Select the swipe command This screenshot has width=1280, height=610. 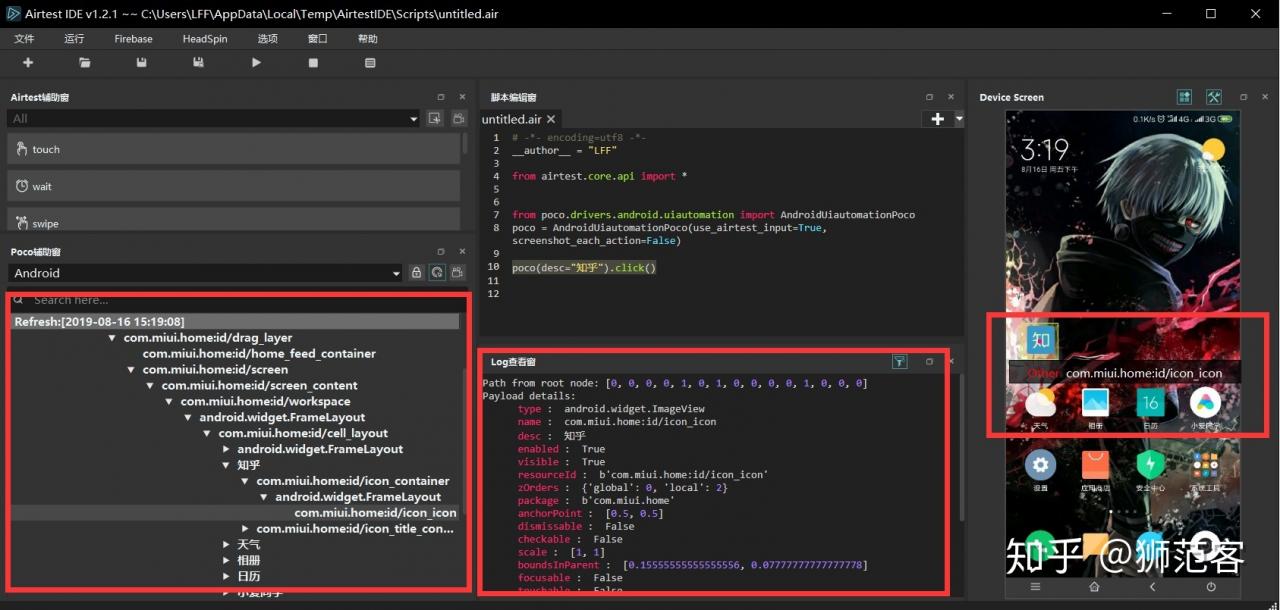tap(234, 222)
